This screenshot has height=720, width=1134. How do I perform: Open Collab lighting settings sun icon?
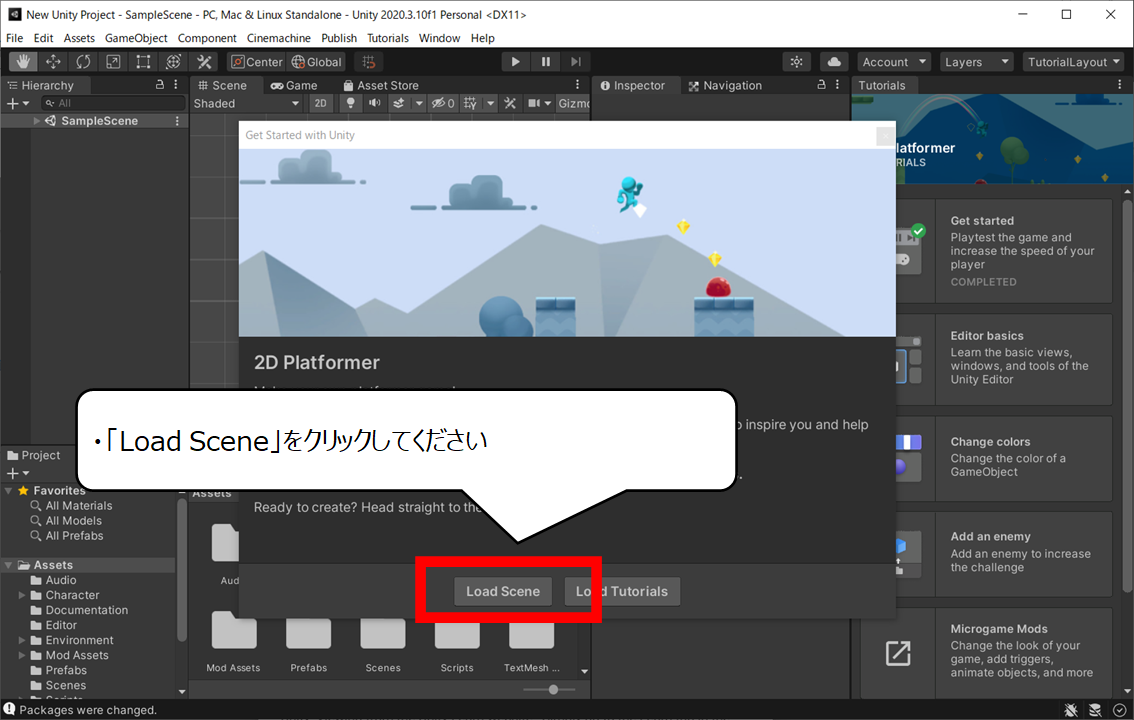point(796,62)
